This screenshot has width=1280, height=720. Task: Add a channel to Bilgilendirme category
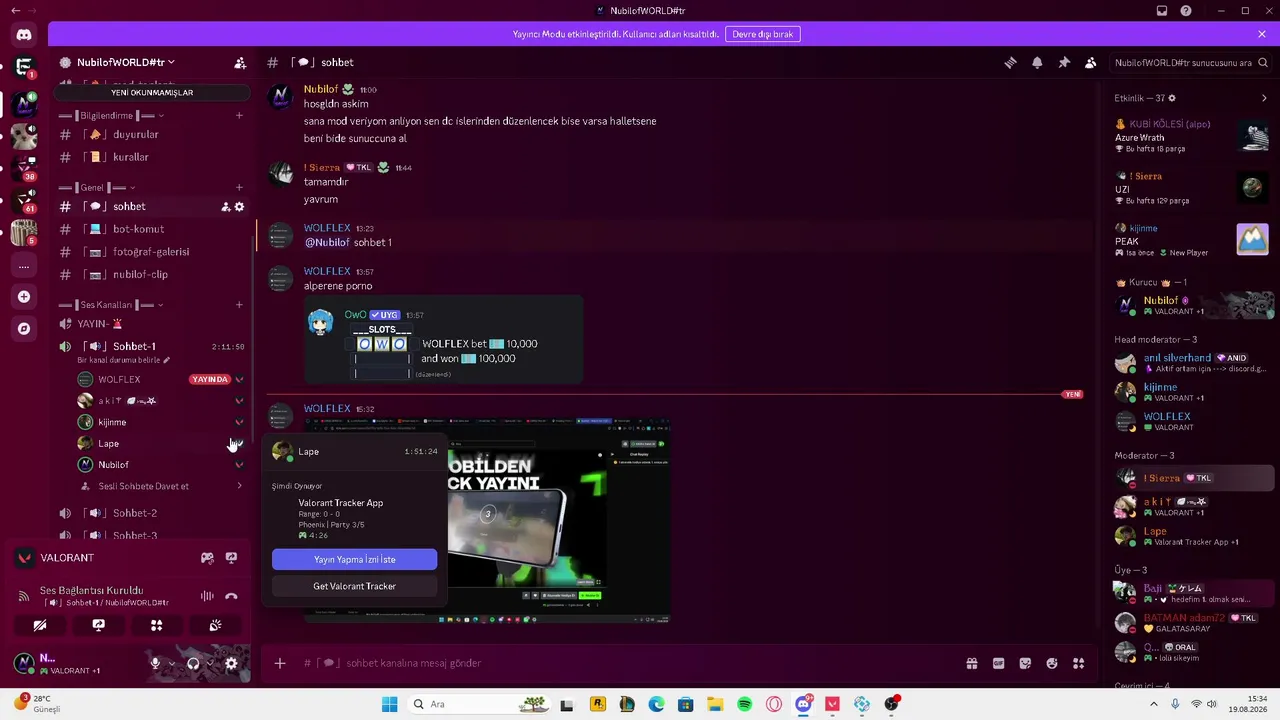pos(239,116)
